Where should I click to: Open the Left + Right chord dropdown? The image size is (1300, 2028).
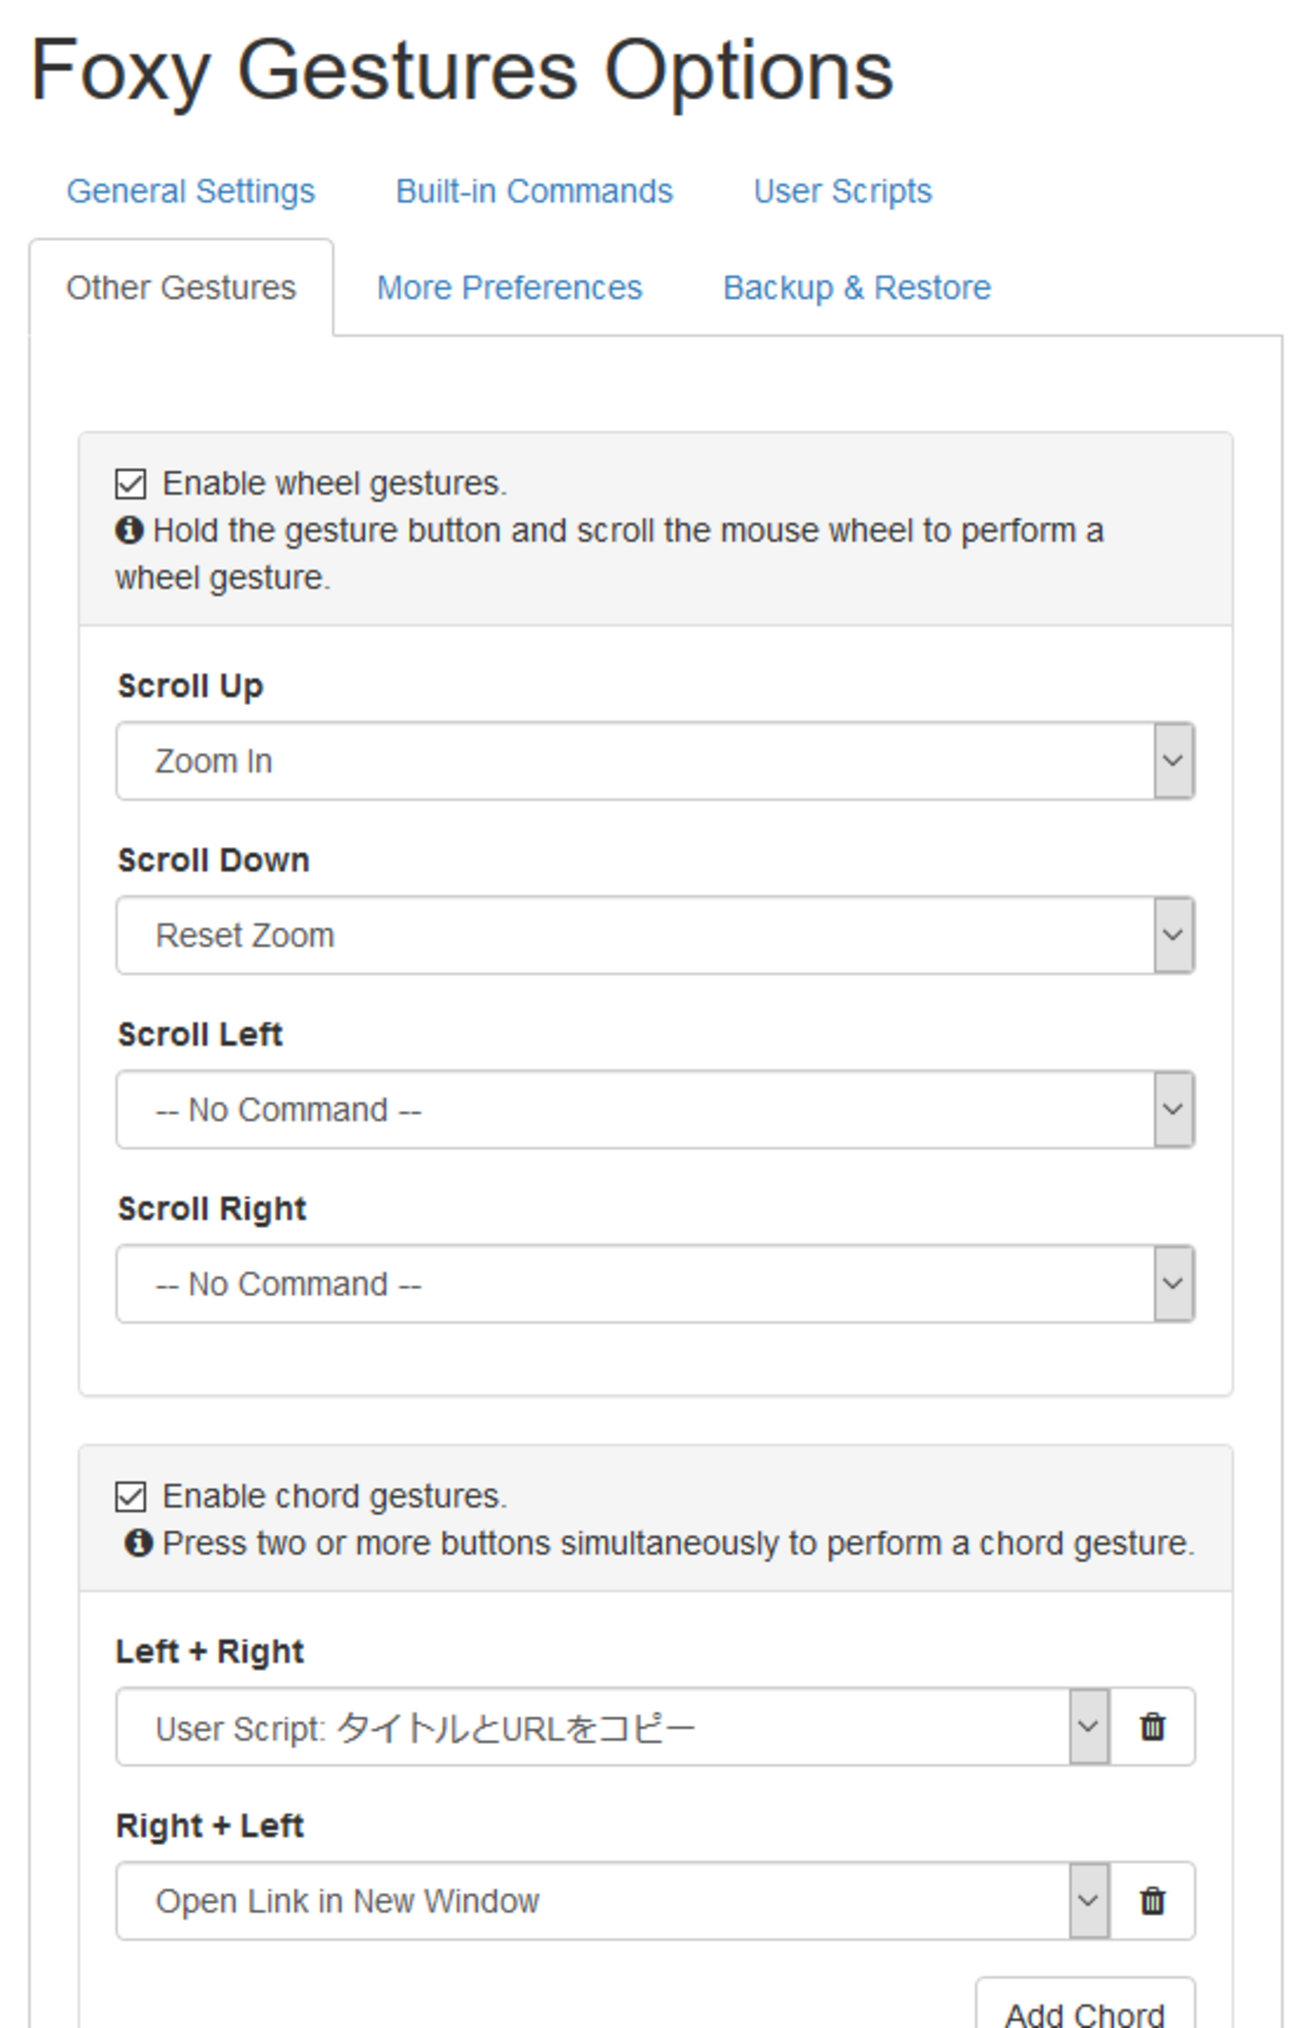click(612, 1727)
